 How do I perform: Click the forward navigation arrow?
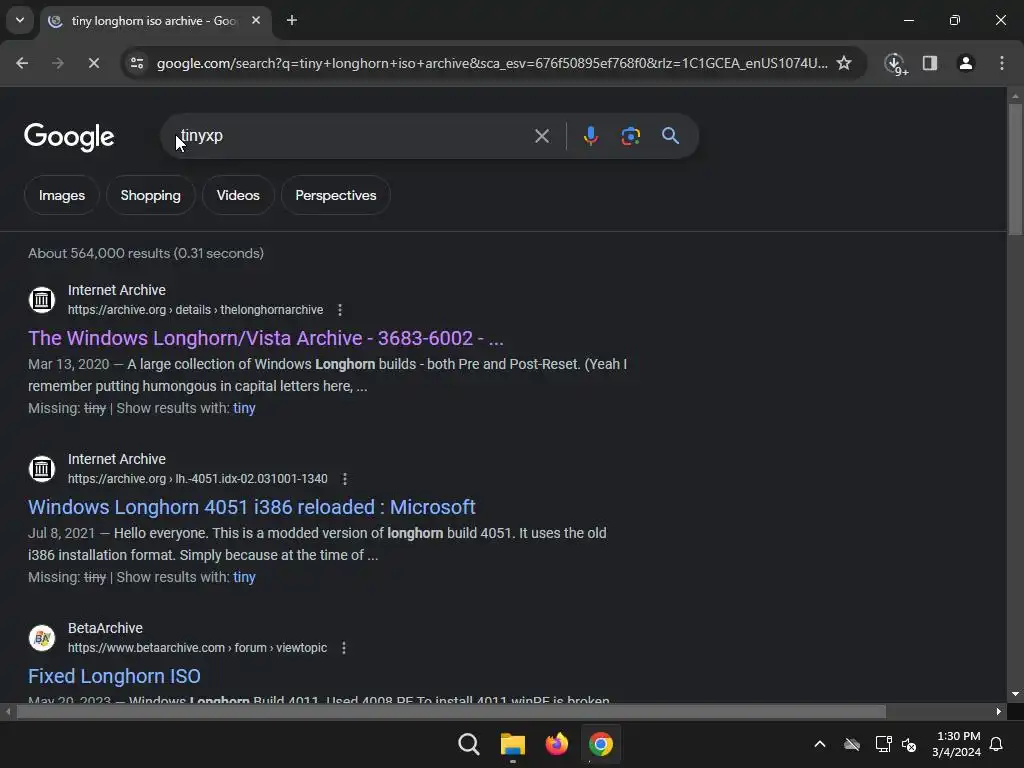pyautogui.click(x=57, y=63)
